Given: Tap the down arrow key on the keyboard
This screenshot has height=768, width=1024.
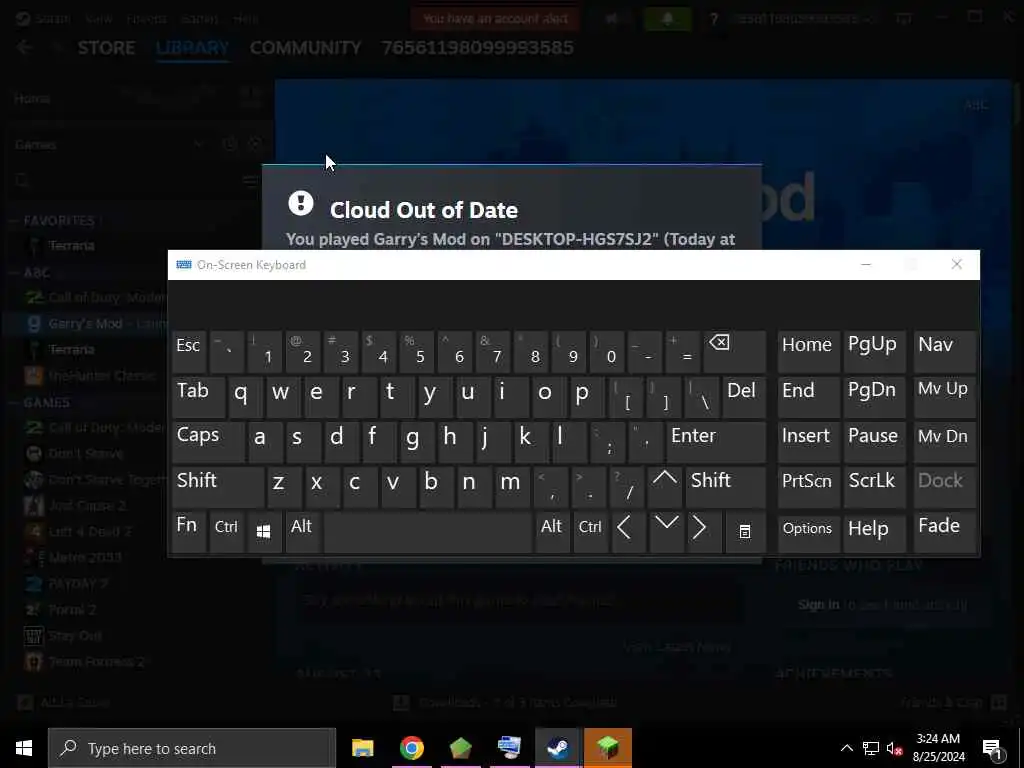Looking at the screenshot, I should pyautogui.click(x=666, y=532).
